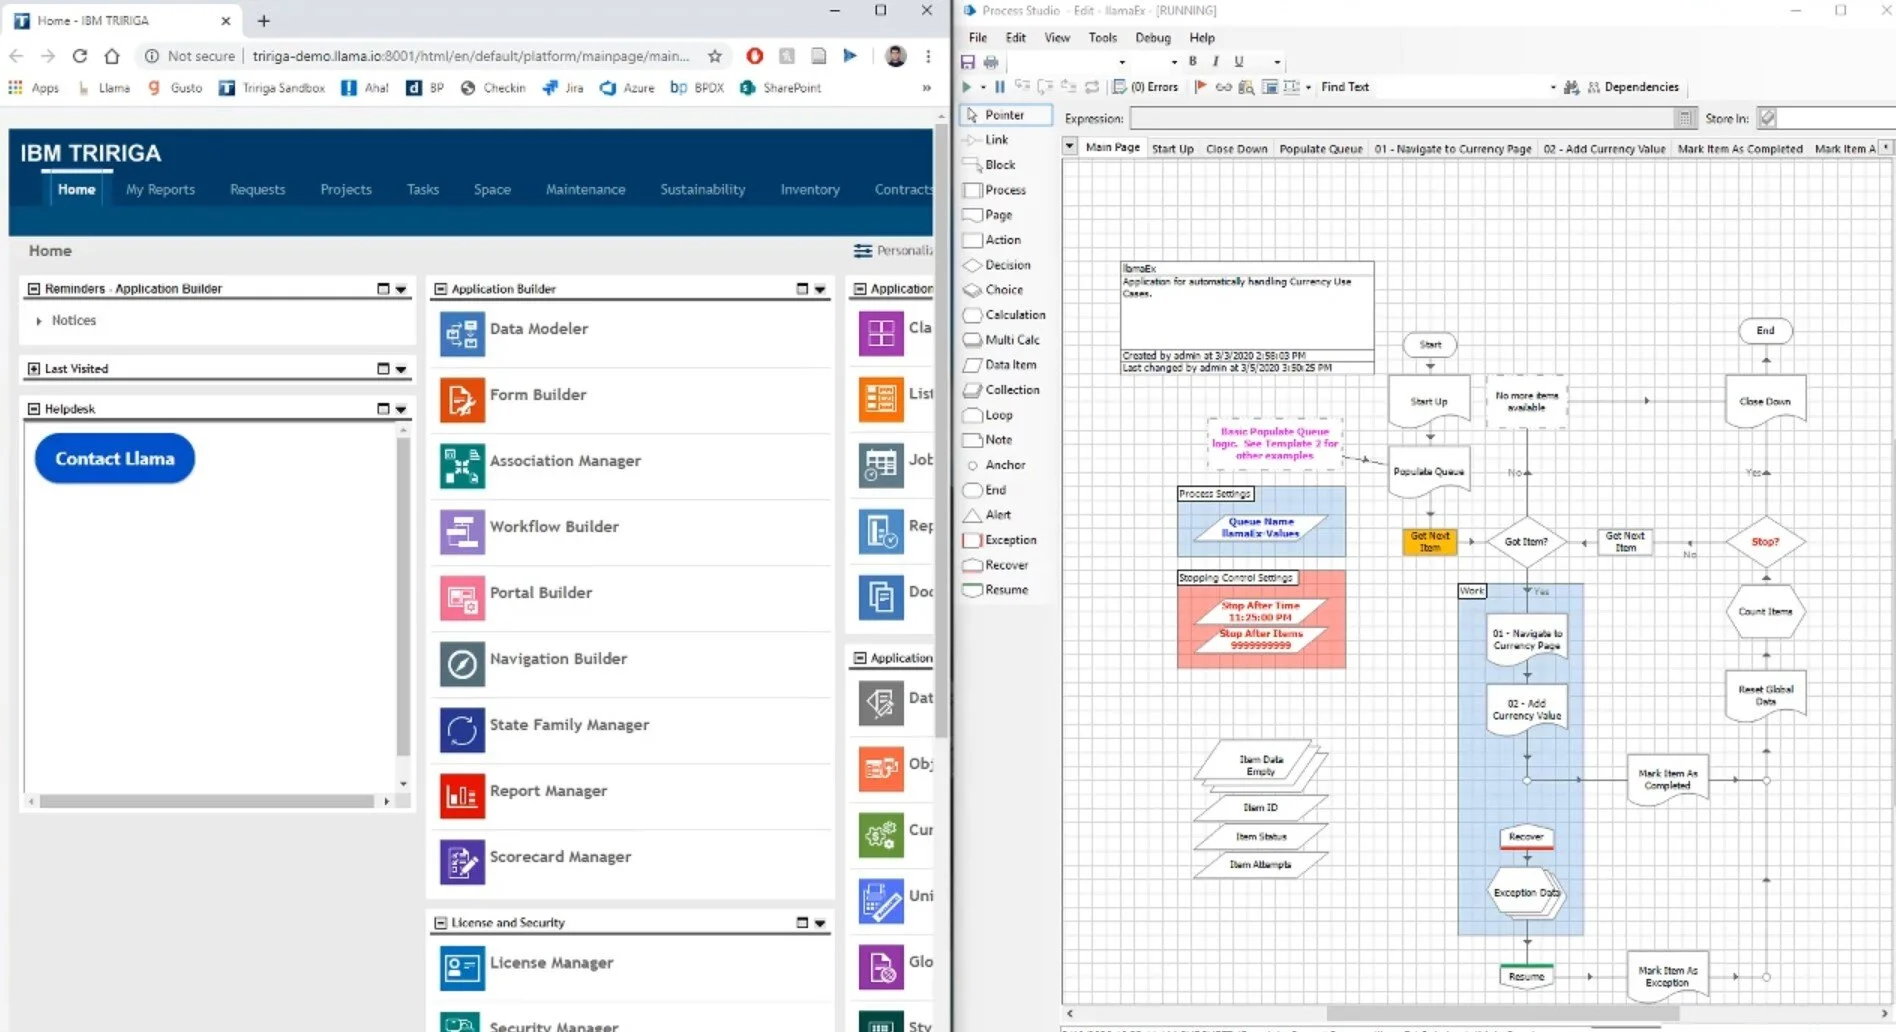
Task: Toggle Bold formatting in Process Studio
Action: click(x=1192, y=61)
